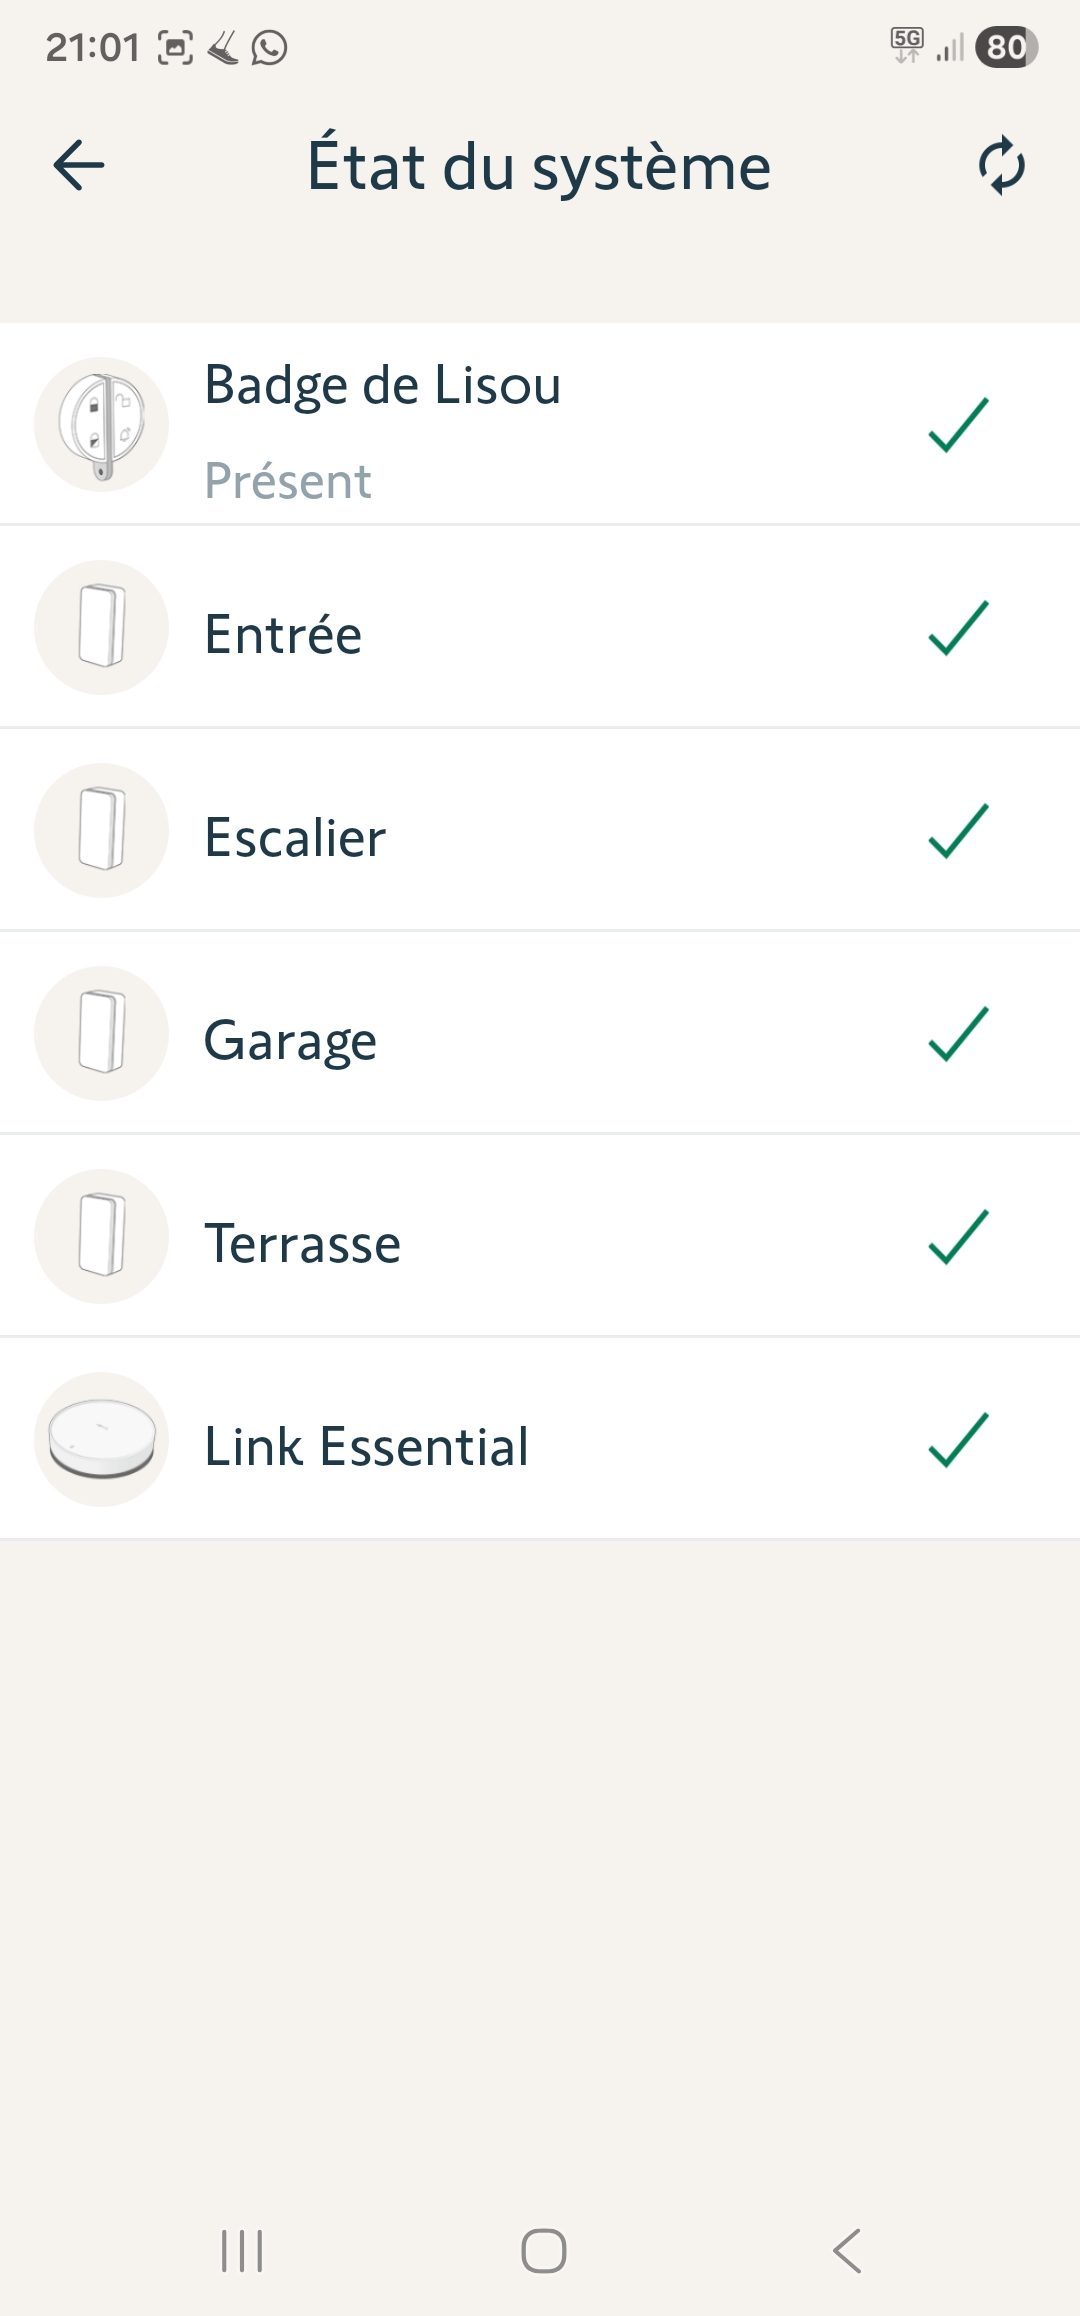Viewport: 1080px width, 2316px height.
Task: Tap the Présent status text
Action: tap(288, 481)
